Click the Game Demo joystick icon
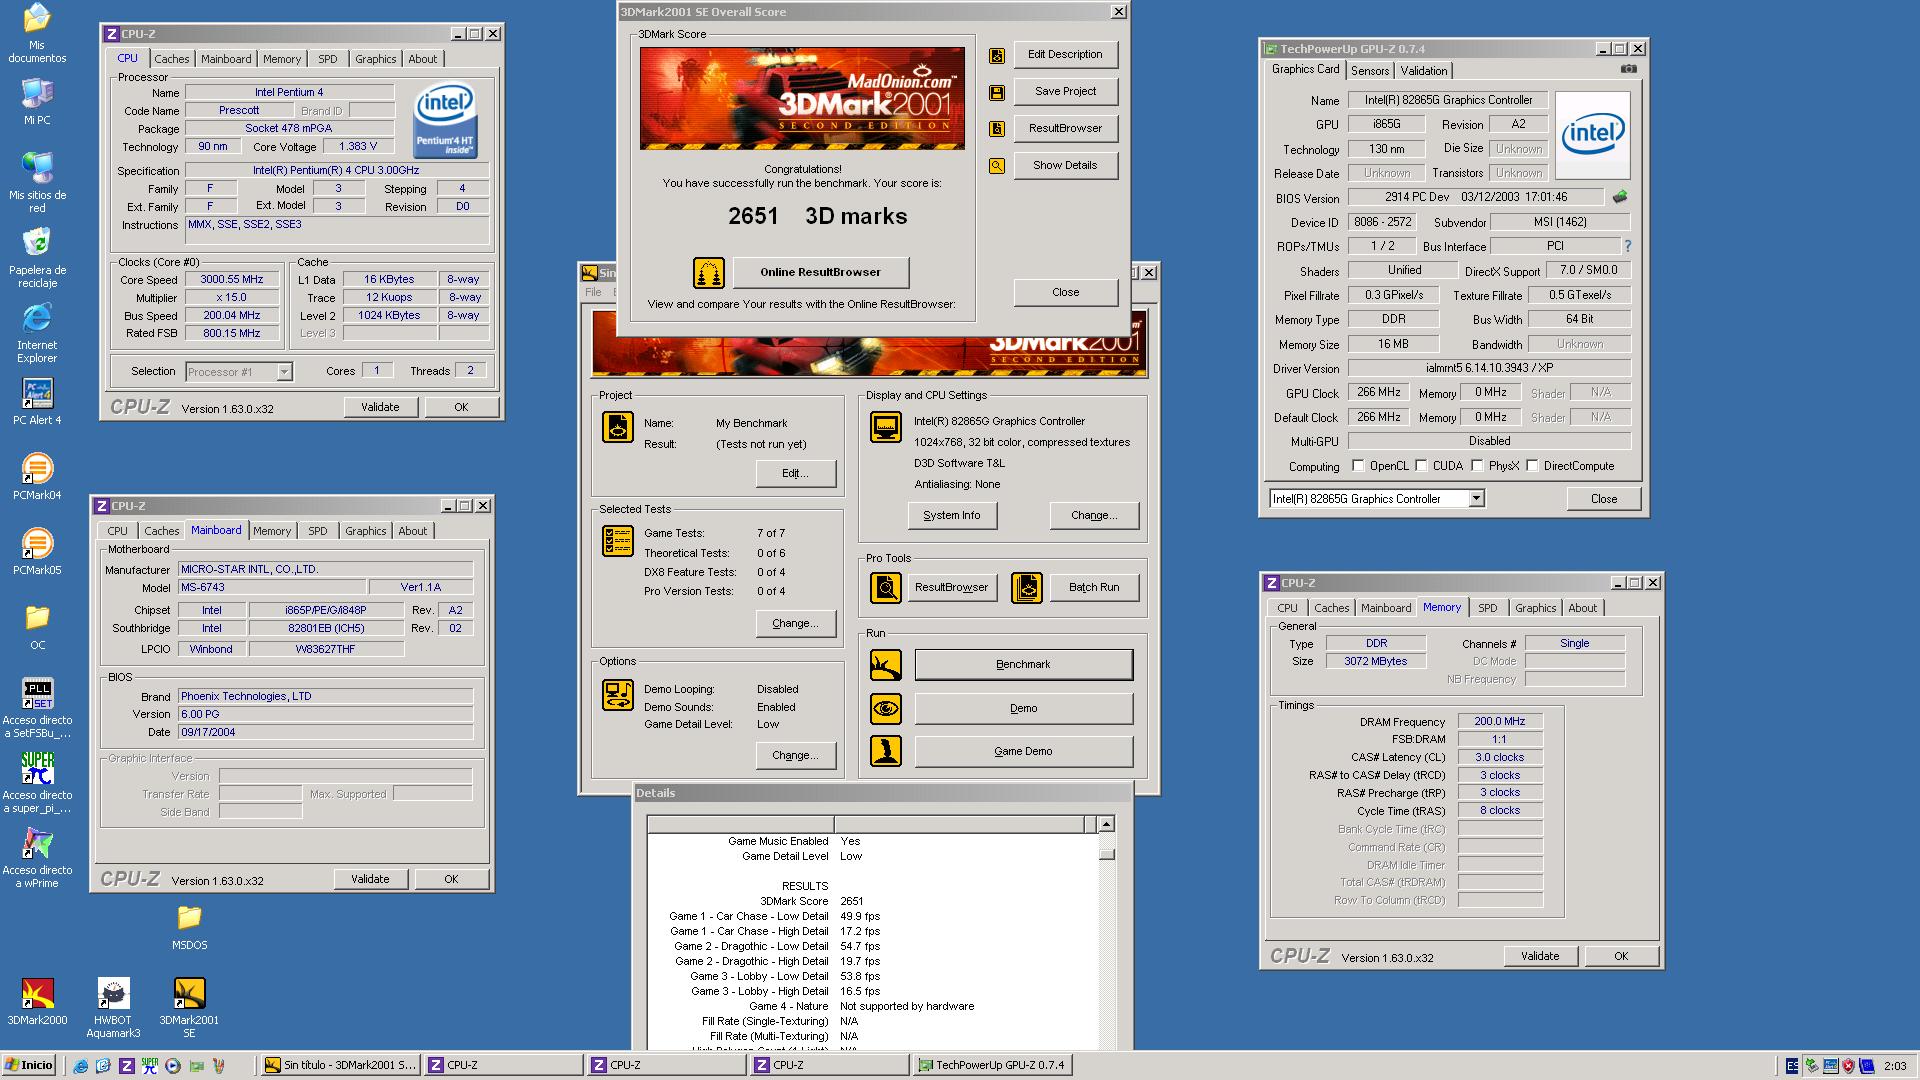This screenshot has width=1920, height=1080. point(886,752)
